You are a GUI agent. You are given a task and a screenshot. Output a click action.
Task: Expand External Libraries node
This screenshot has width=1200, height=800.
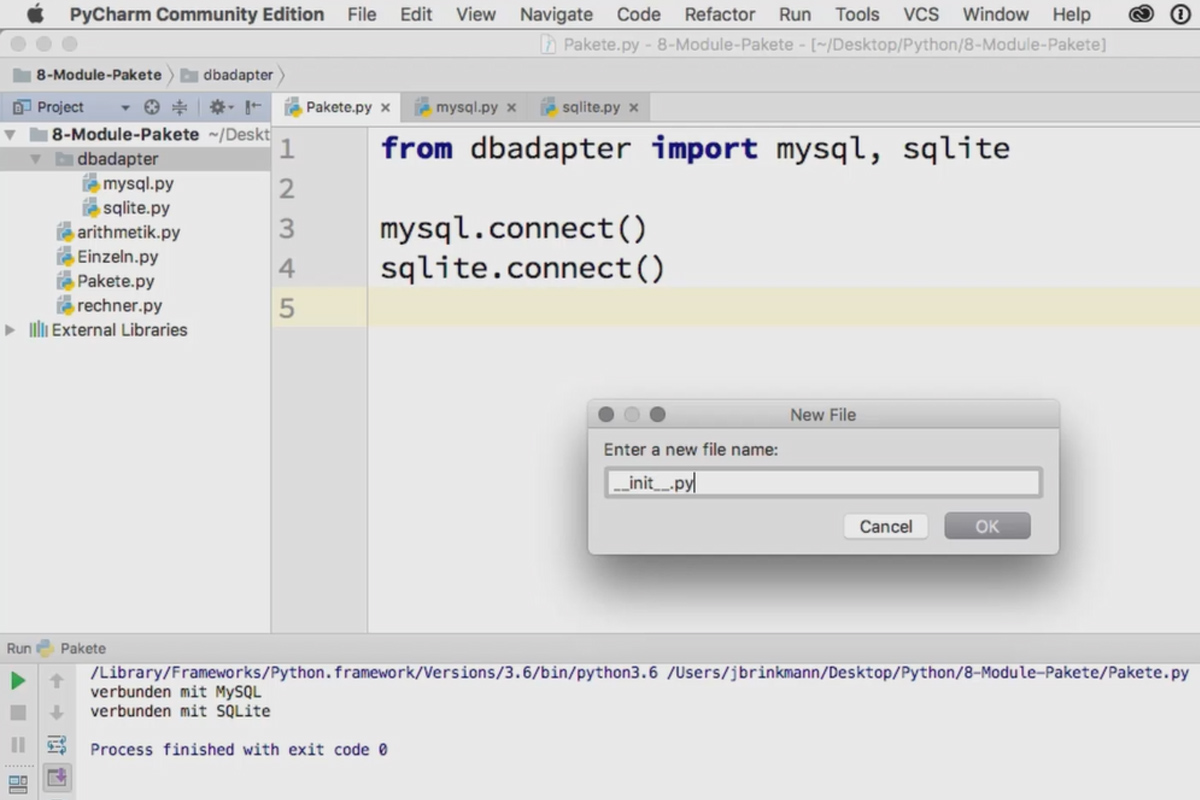11,330
